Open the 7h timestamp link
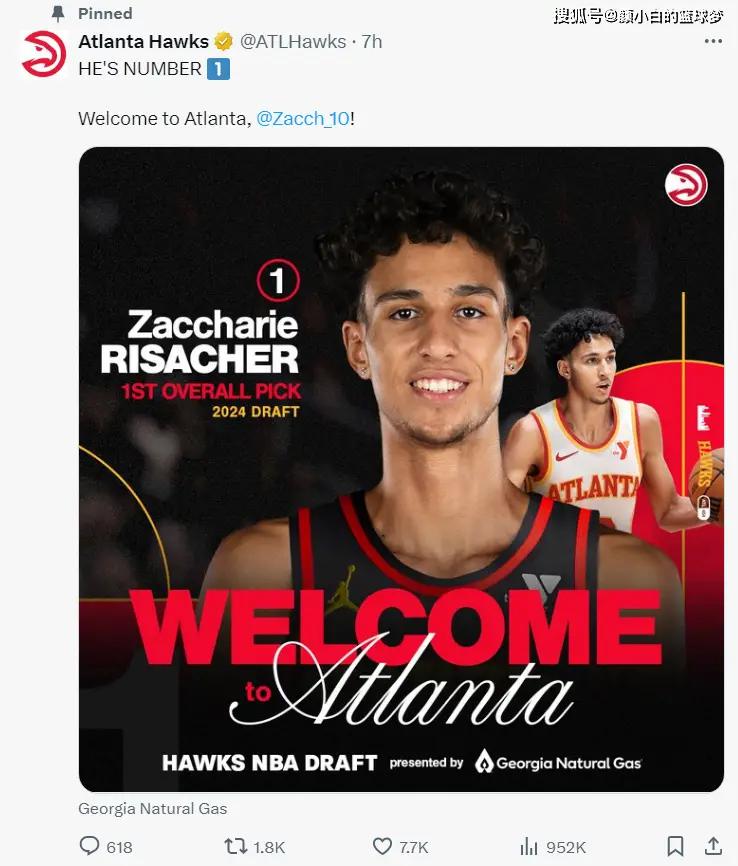738x866 pixels. pos(372,41)
